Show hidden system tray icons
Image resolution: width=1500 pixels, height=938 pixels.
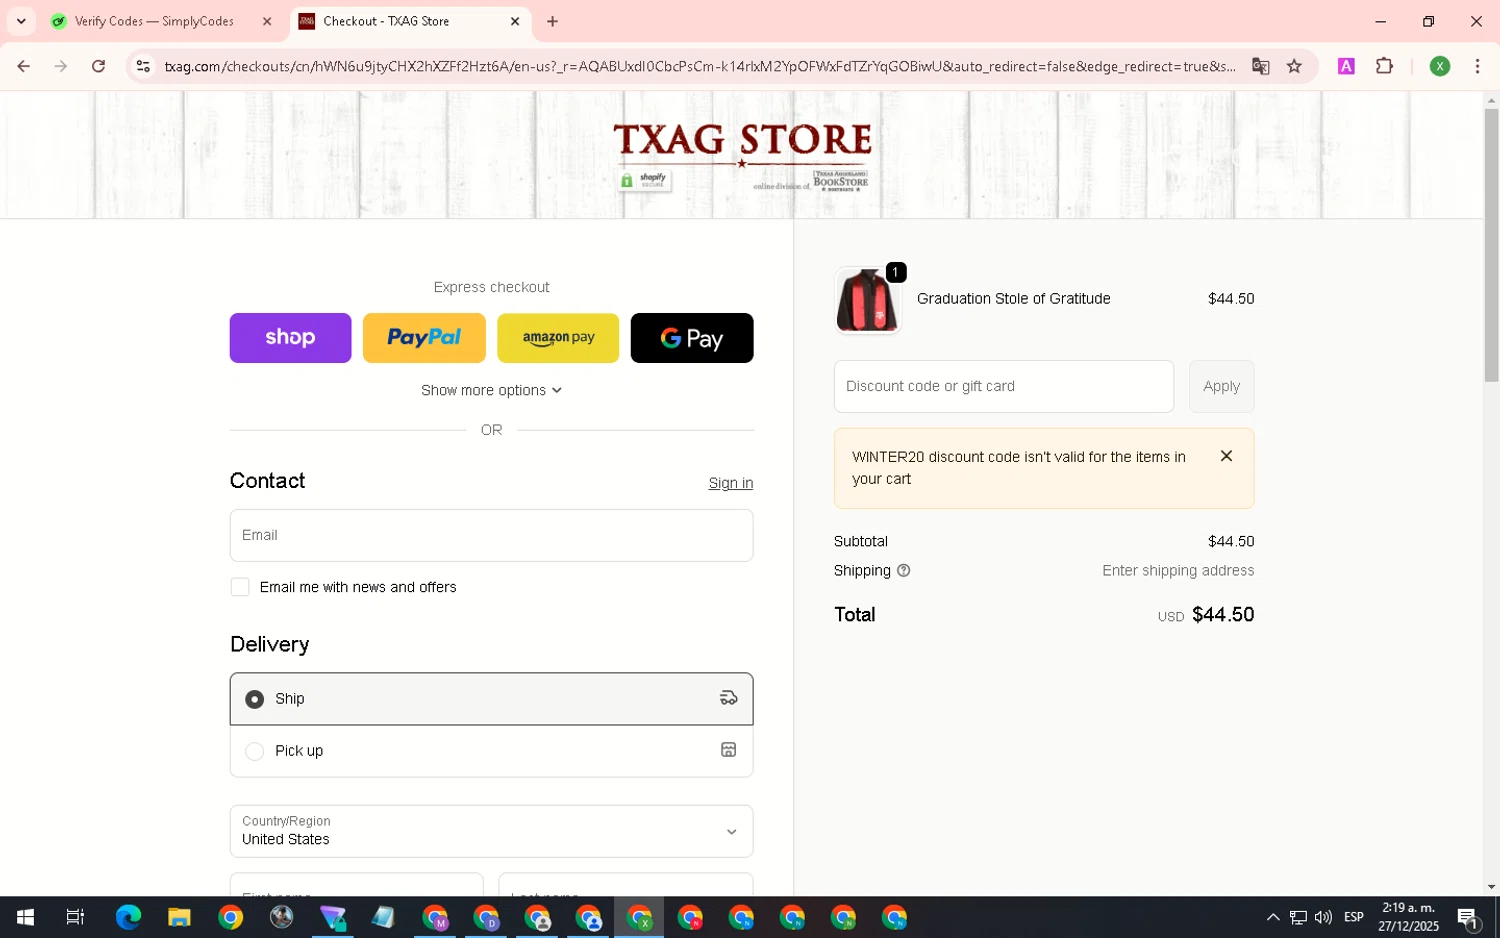[x=1273, y=917]
